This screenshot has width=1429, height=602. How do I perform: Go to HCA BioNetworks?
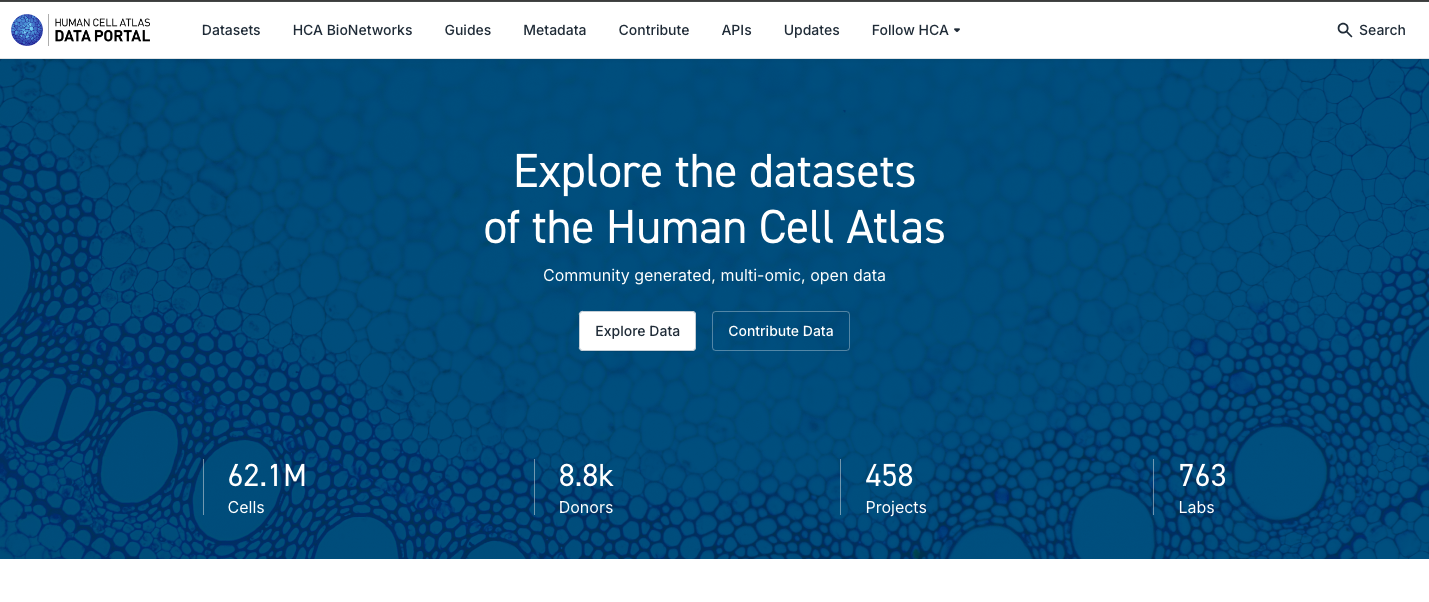(x=352, y=30)
